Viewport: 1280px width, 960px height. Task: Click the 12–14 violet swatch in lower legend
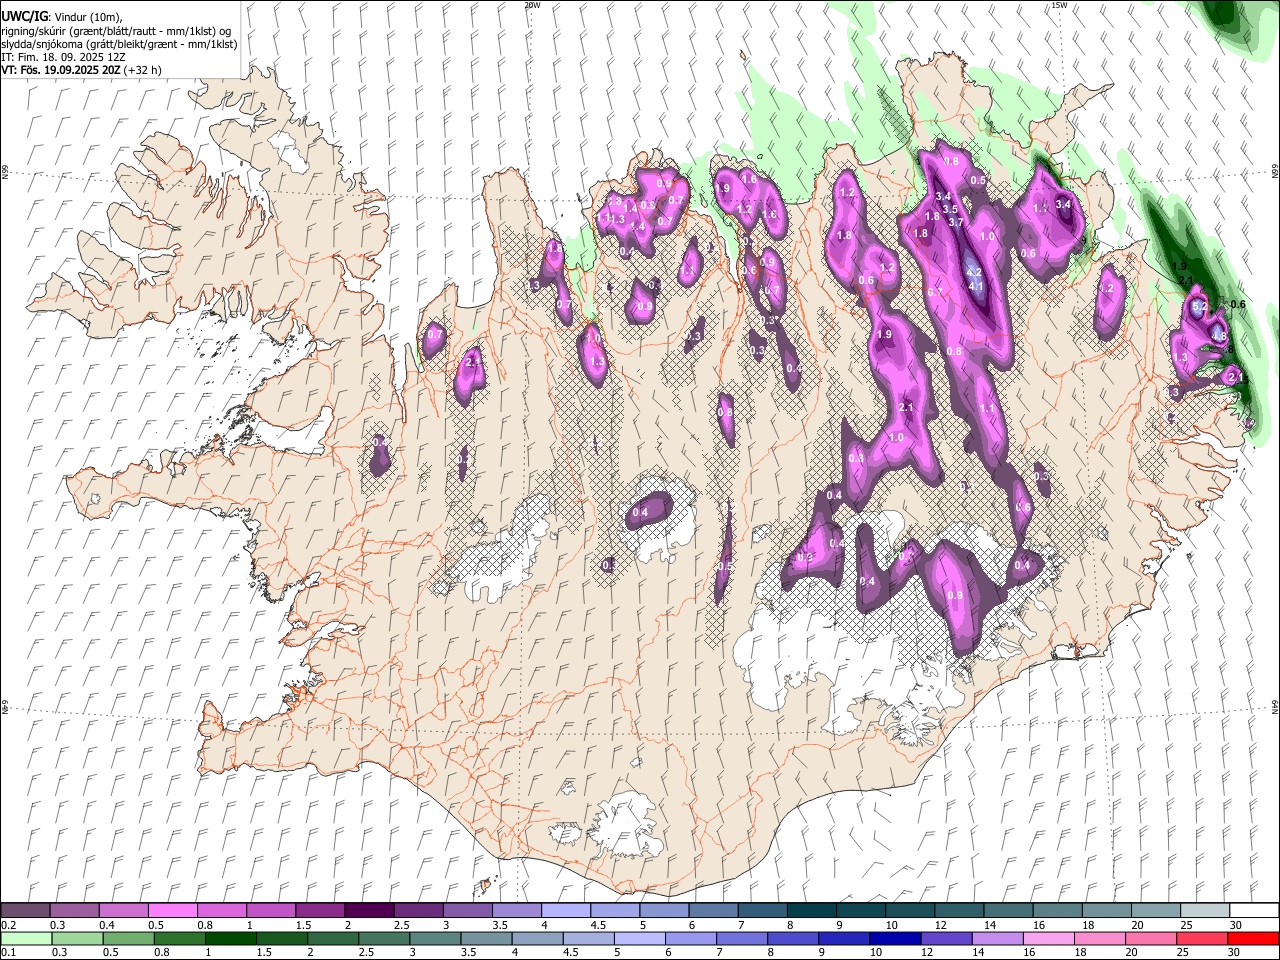[946, 938]
